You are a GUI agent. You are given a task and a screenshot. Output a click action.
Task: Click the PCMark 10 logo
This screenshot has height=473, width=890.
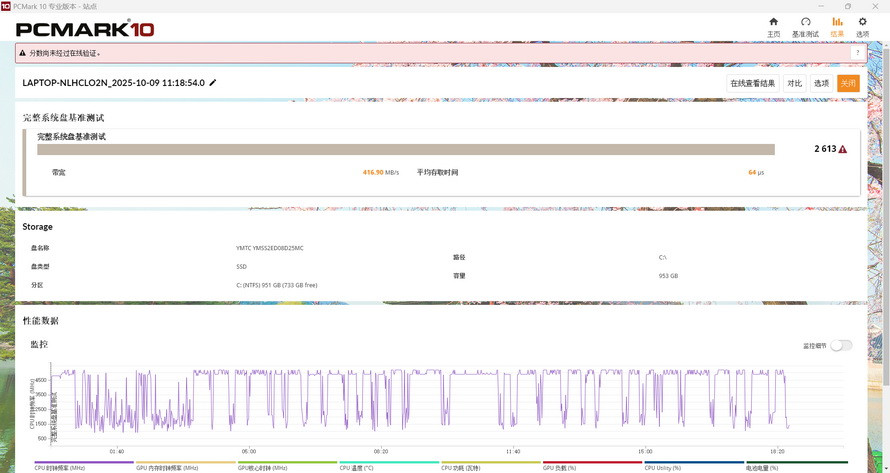tap(85, 29)
